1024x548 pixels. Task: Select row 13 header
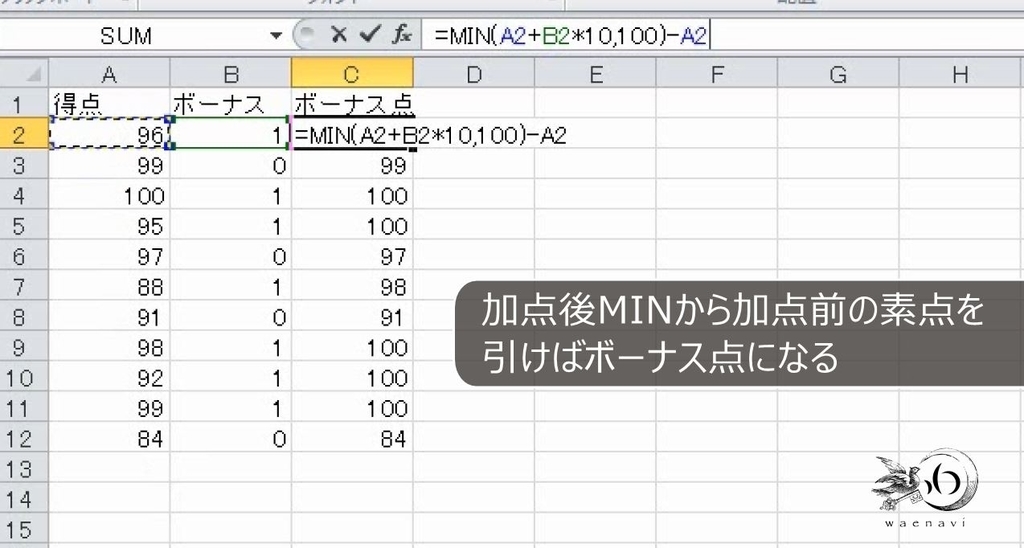[24, 469]
